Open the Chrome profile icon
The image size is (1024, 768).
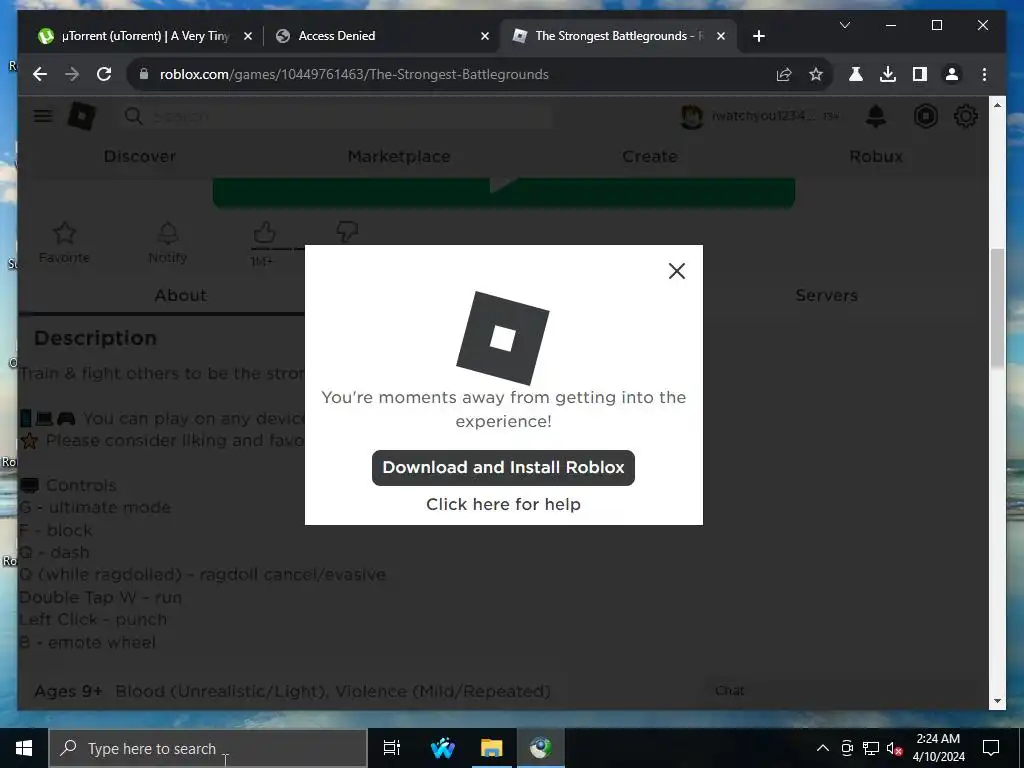click(x=952, y=74)
